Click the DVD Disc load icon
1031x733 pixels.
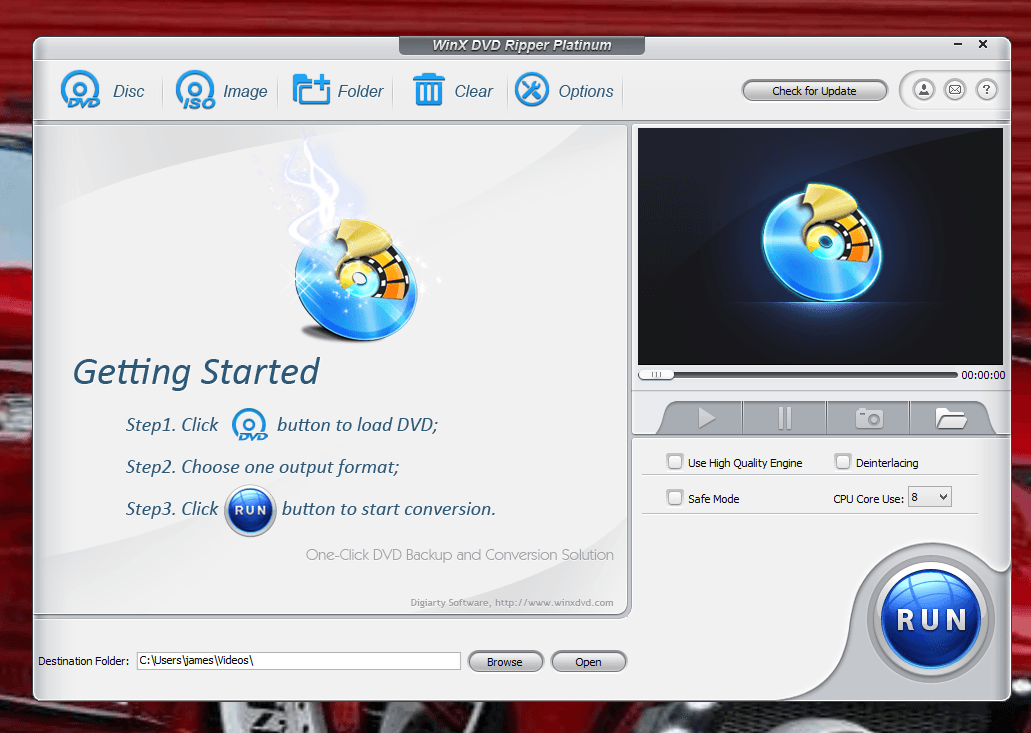tap(80, 91)
